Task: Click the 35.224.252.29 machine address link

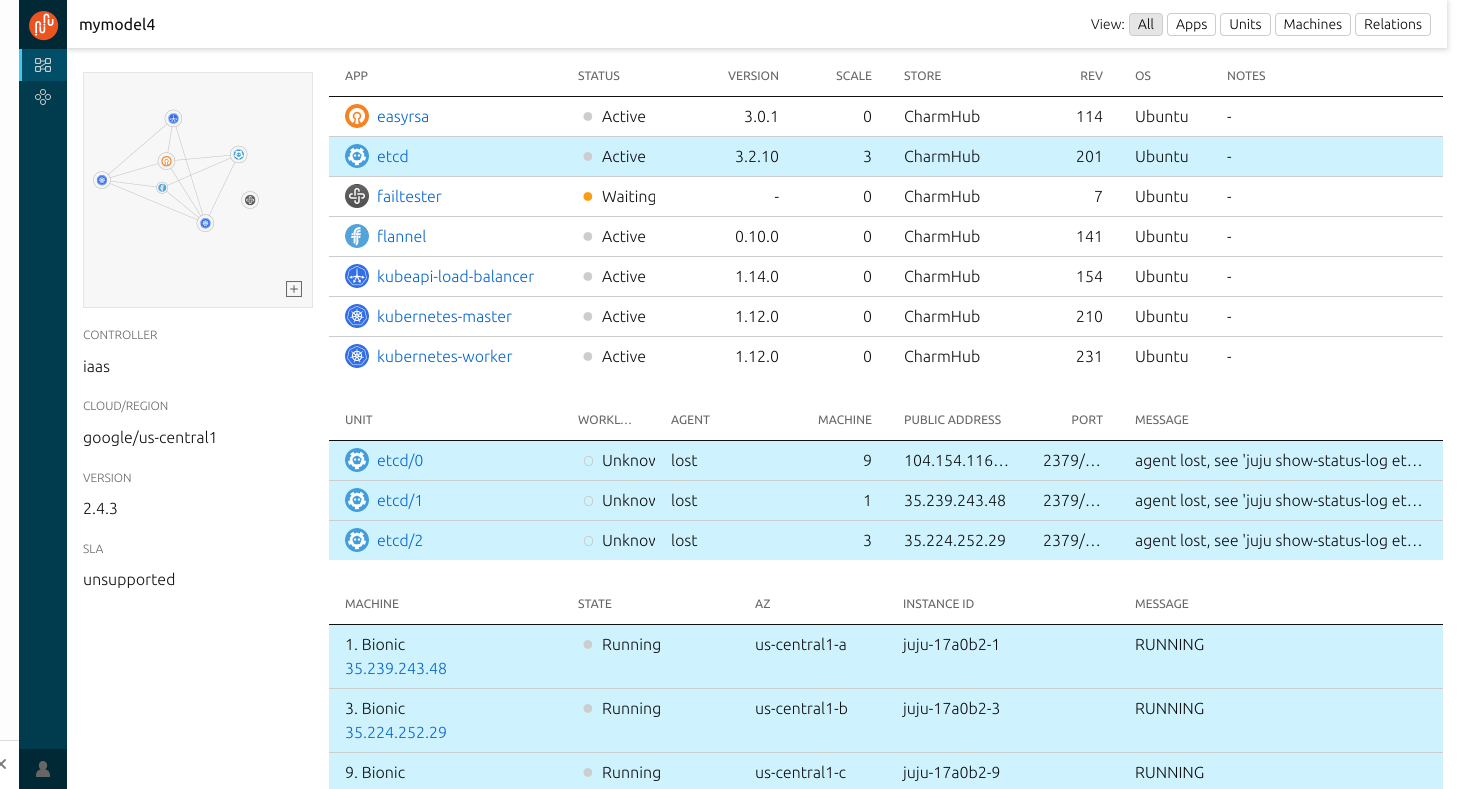Action: click(x=396, y=732)
